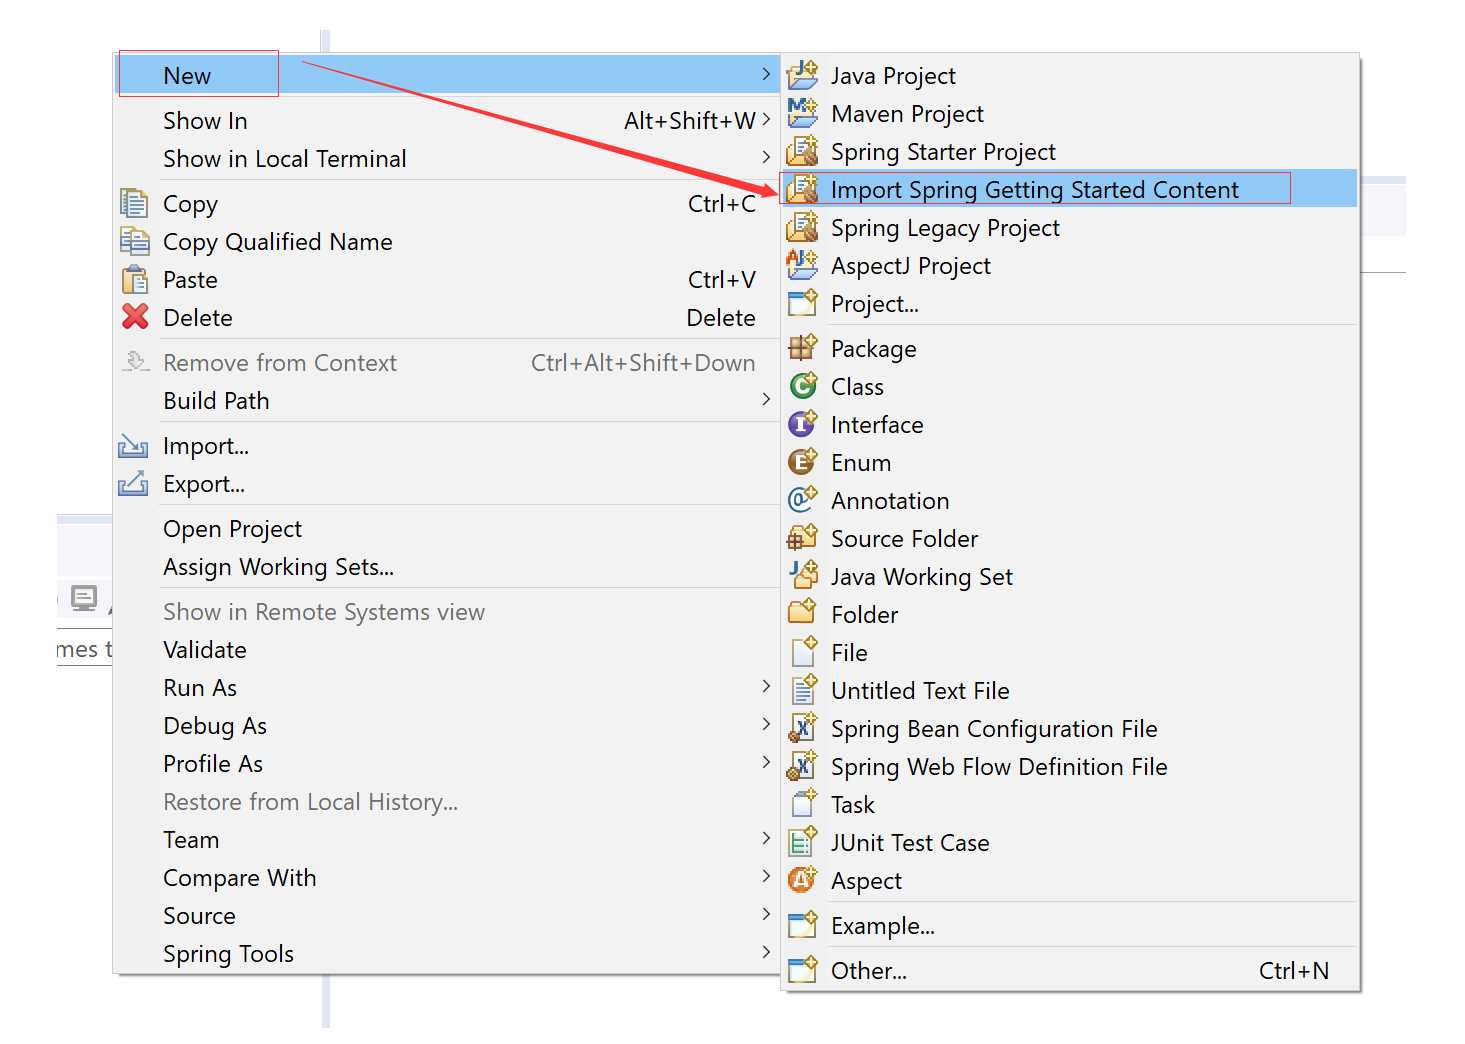Viewport: 1465px width, 1044px height.
Task: Expand the Compare With submenu arrow
Action: (x=766, y=877)
